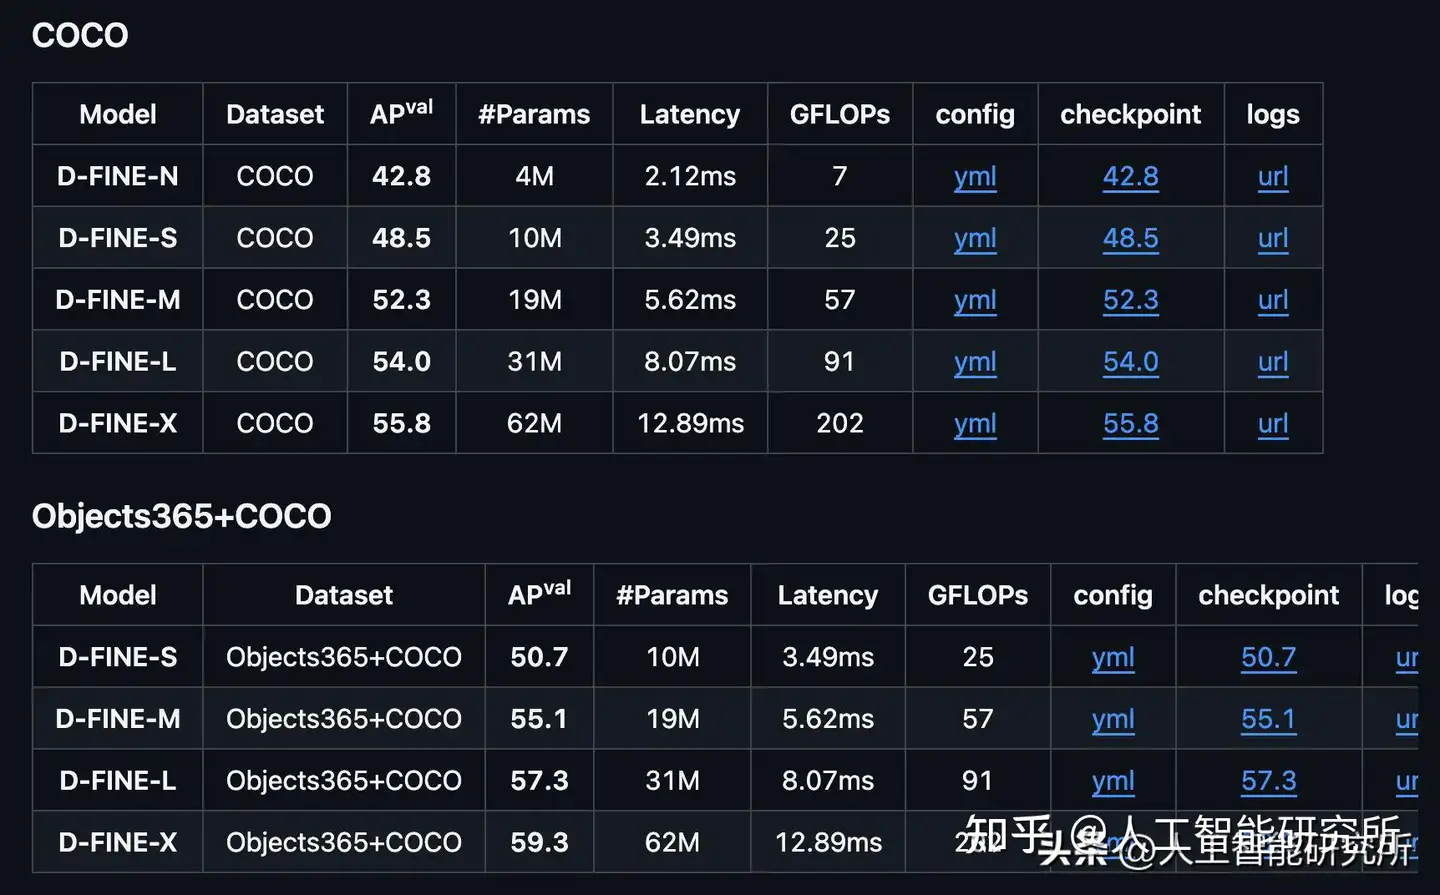This screenshot has height=895, width=1440.
Task: Download the 55.1 checkpoint link
Action: pyautogui.click(x=1269, y=719)
